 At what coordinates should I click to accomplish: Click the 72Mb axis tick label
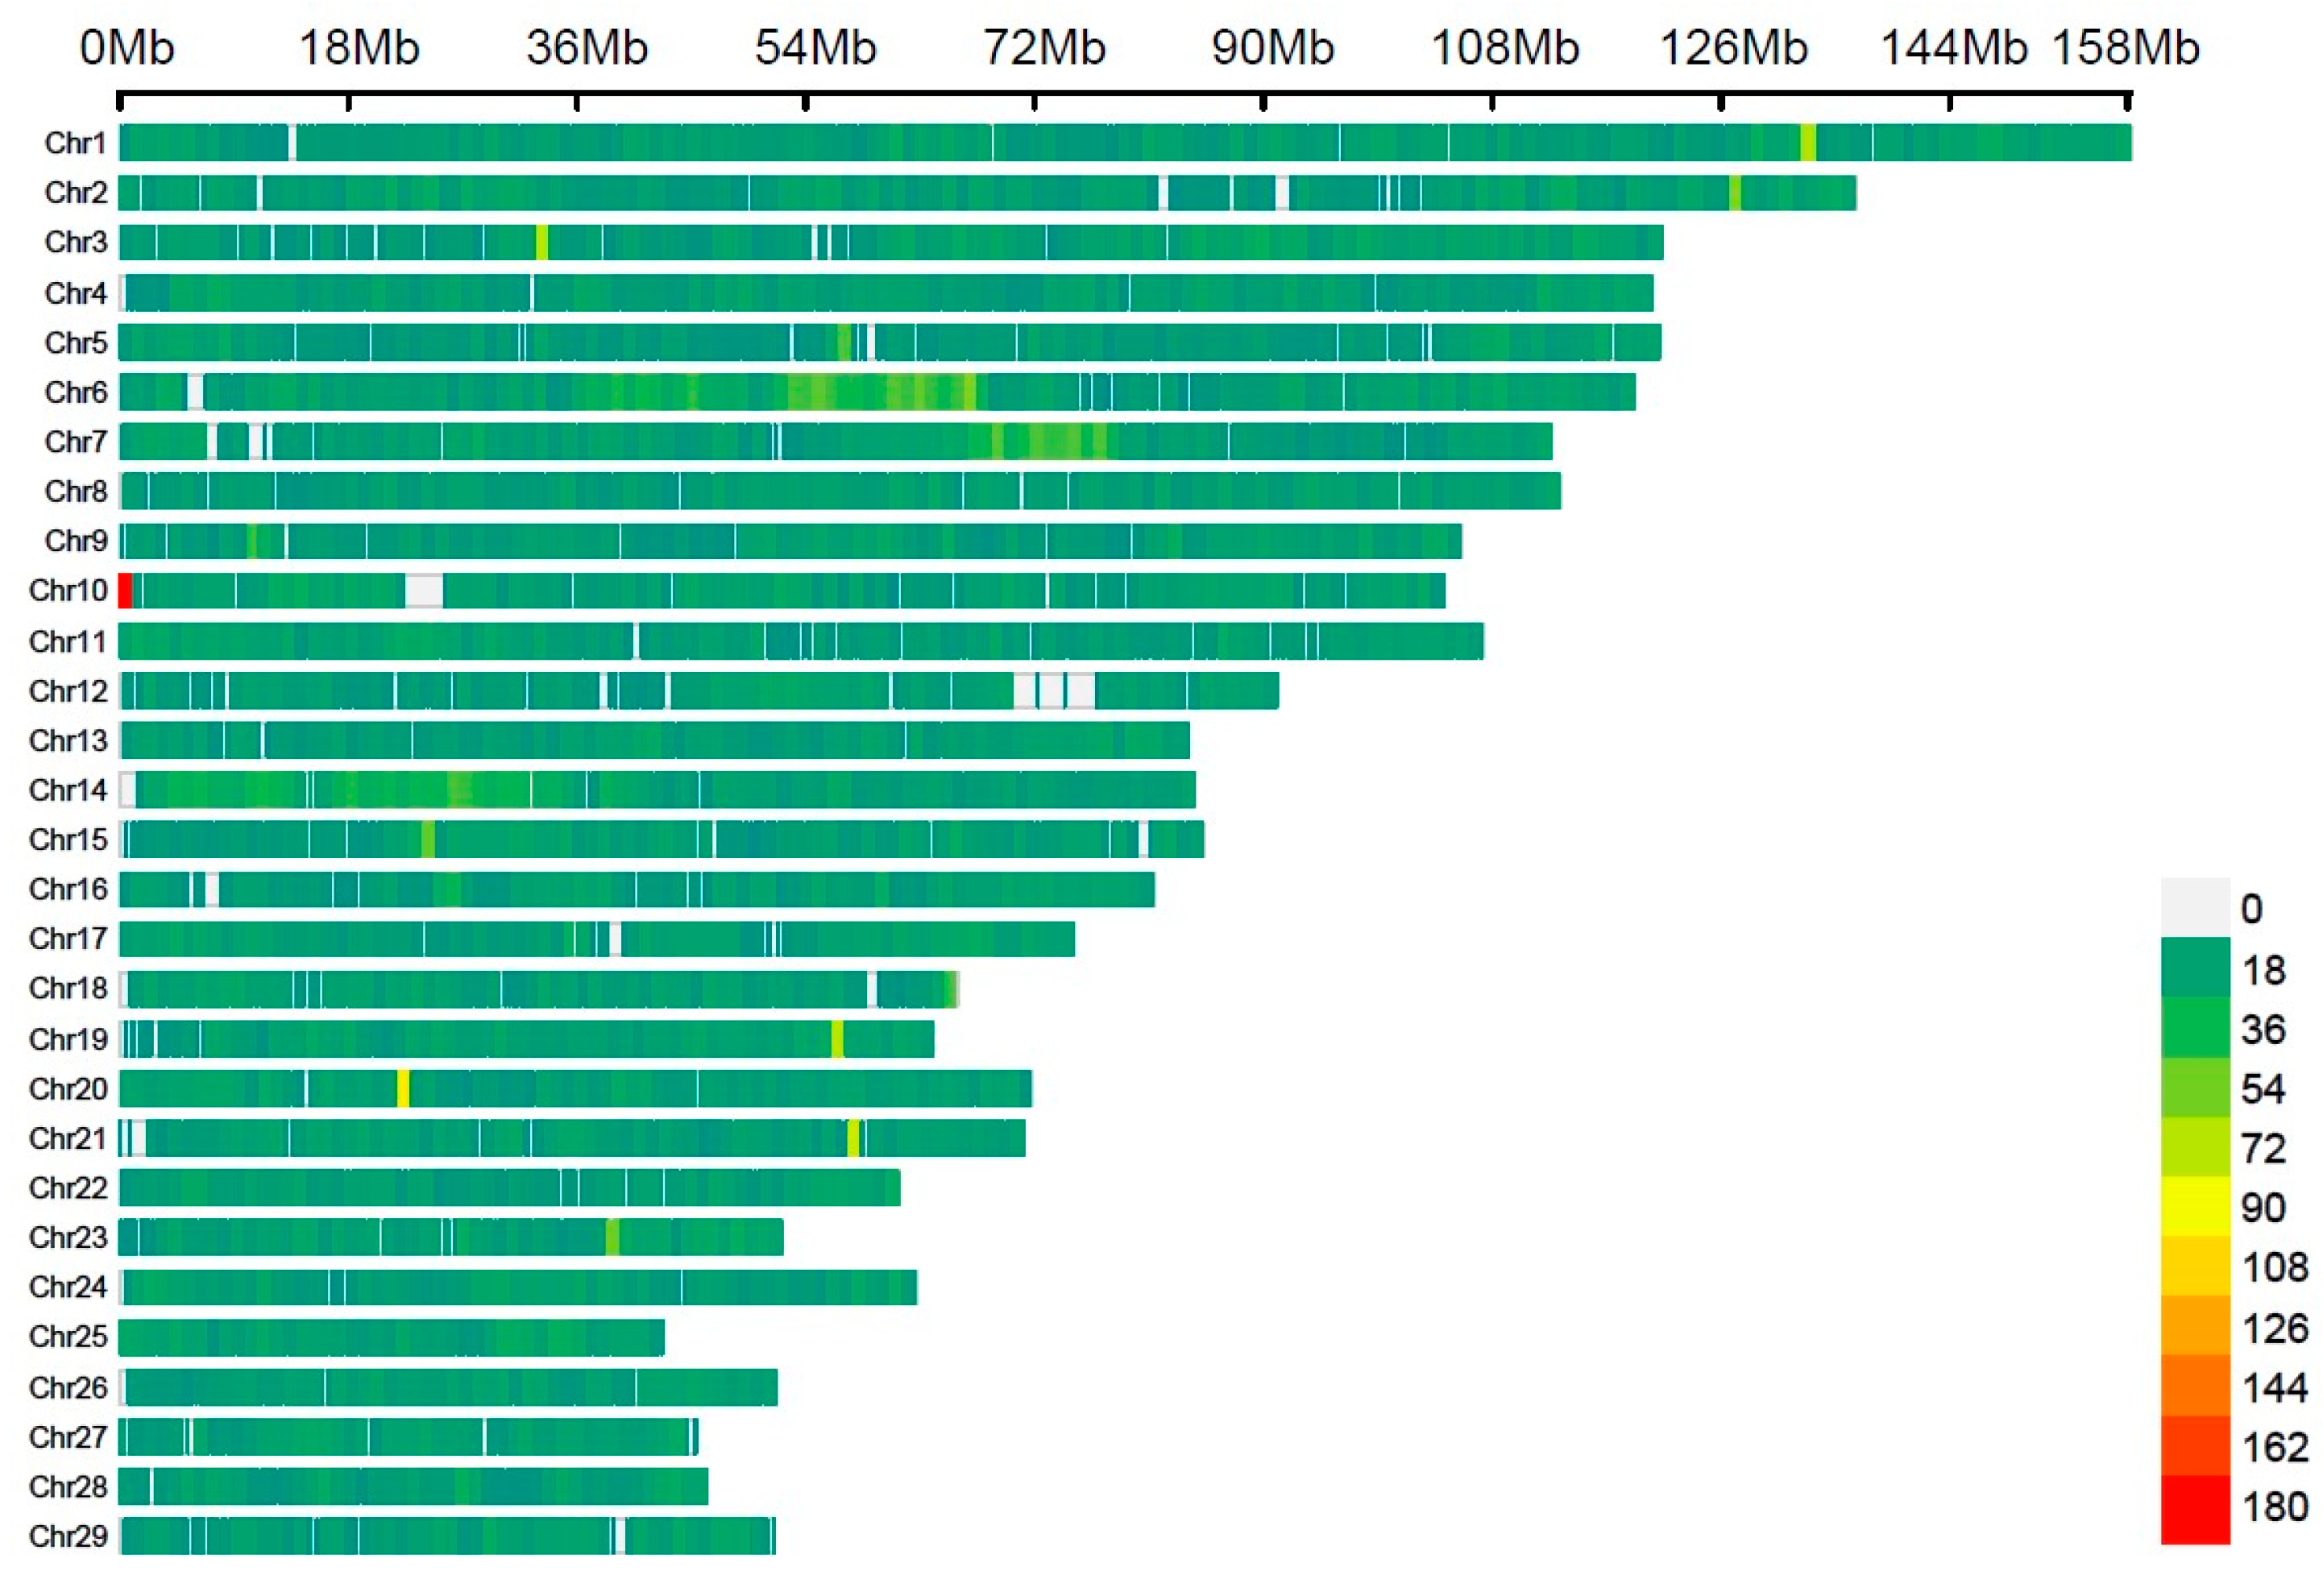[x=1044, y=48]
